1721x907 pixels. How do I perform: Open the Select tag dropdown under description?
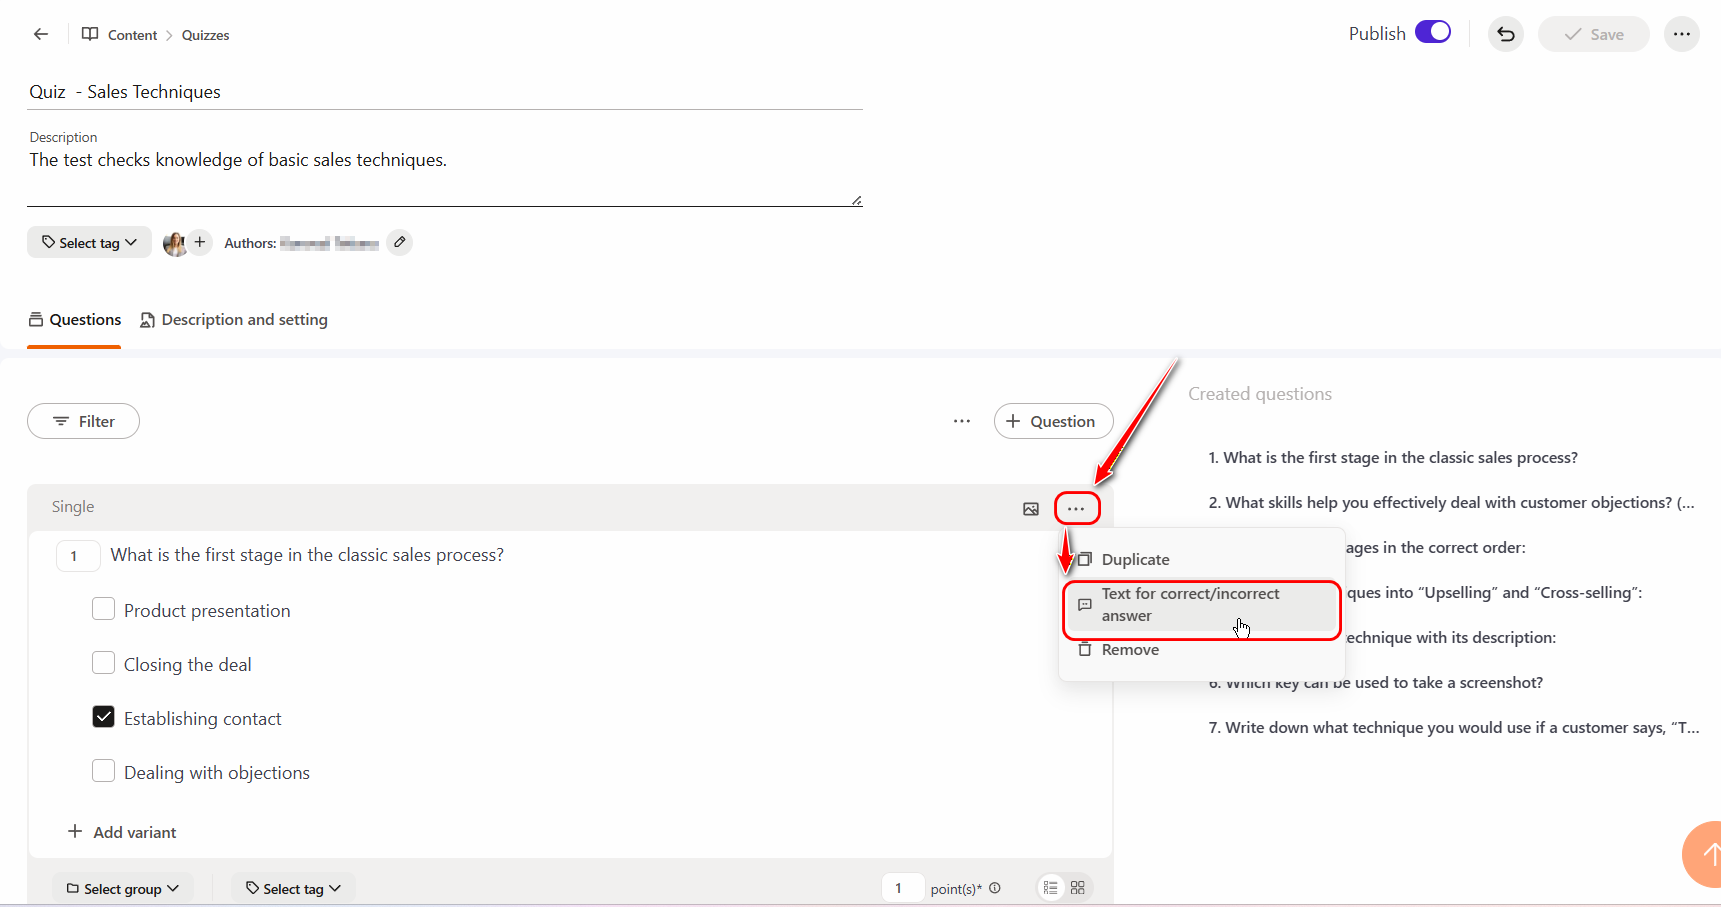click(89, 242)
